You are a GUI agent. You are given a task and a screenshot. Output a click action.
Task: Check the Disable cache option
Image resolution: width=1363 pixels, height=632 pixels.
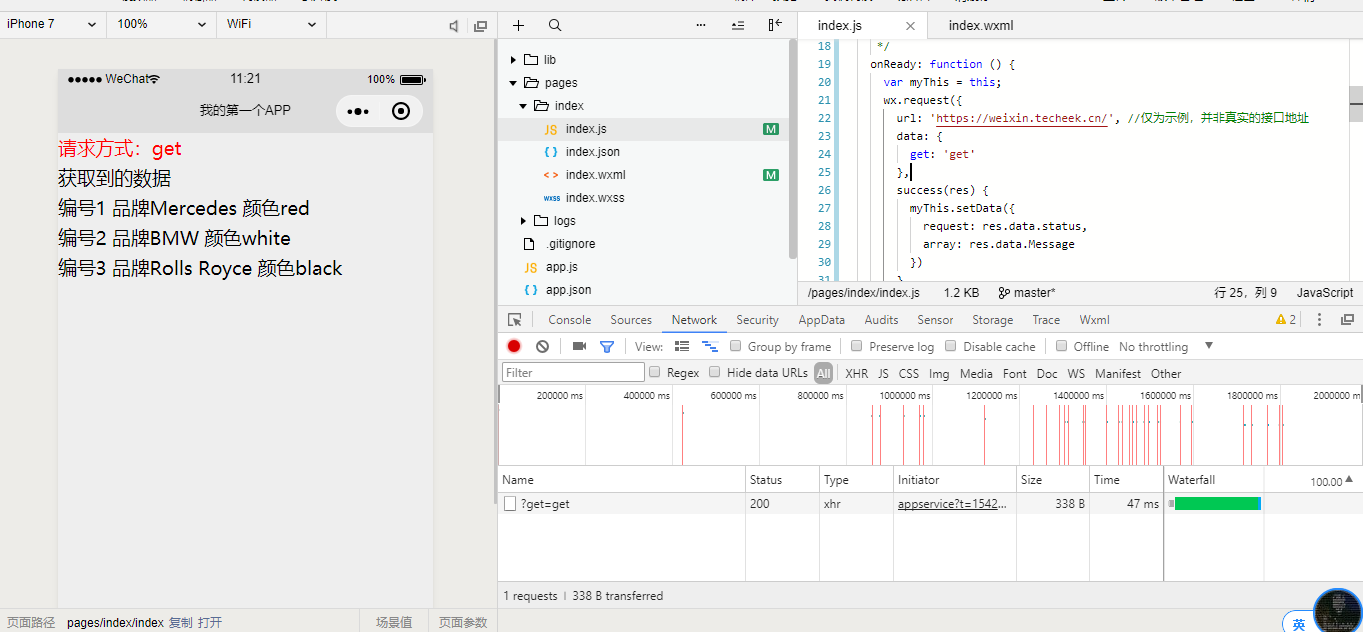tap(950, 346)
